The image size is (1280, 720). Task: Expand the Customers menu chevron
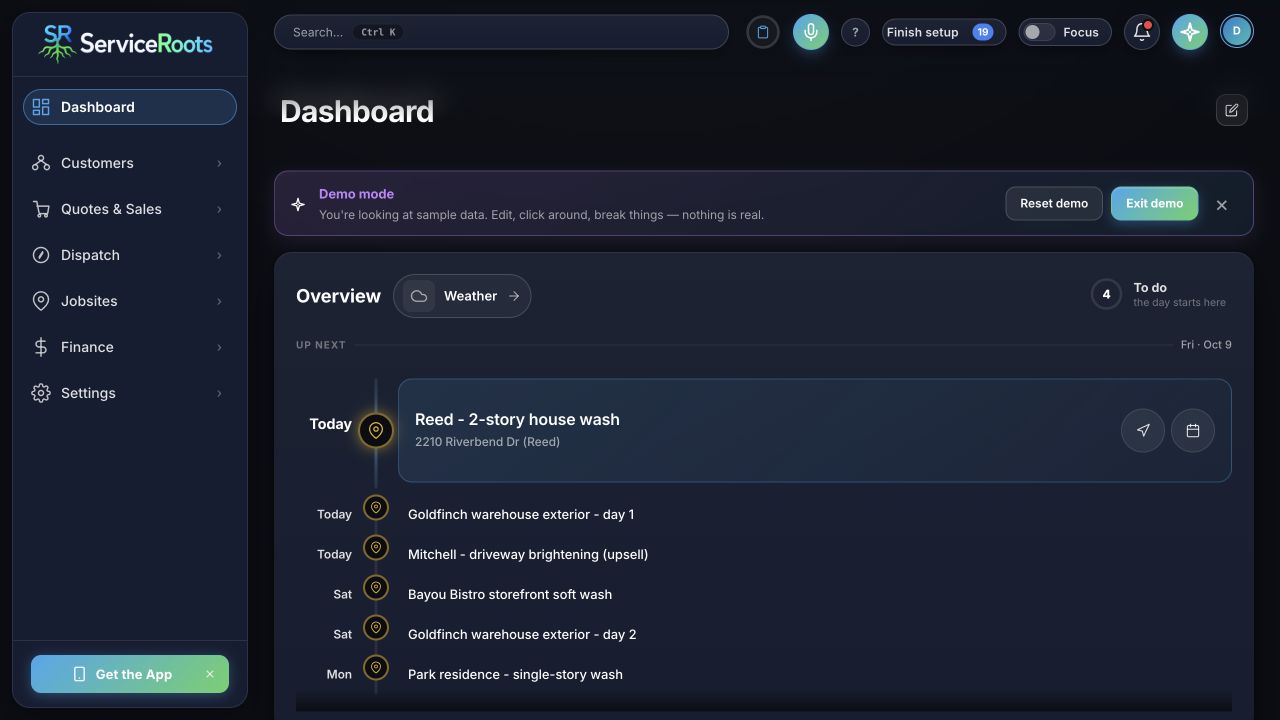[219, 163]
